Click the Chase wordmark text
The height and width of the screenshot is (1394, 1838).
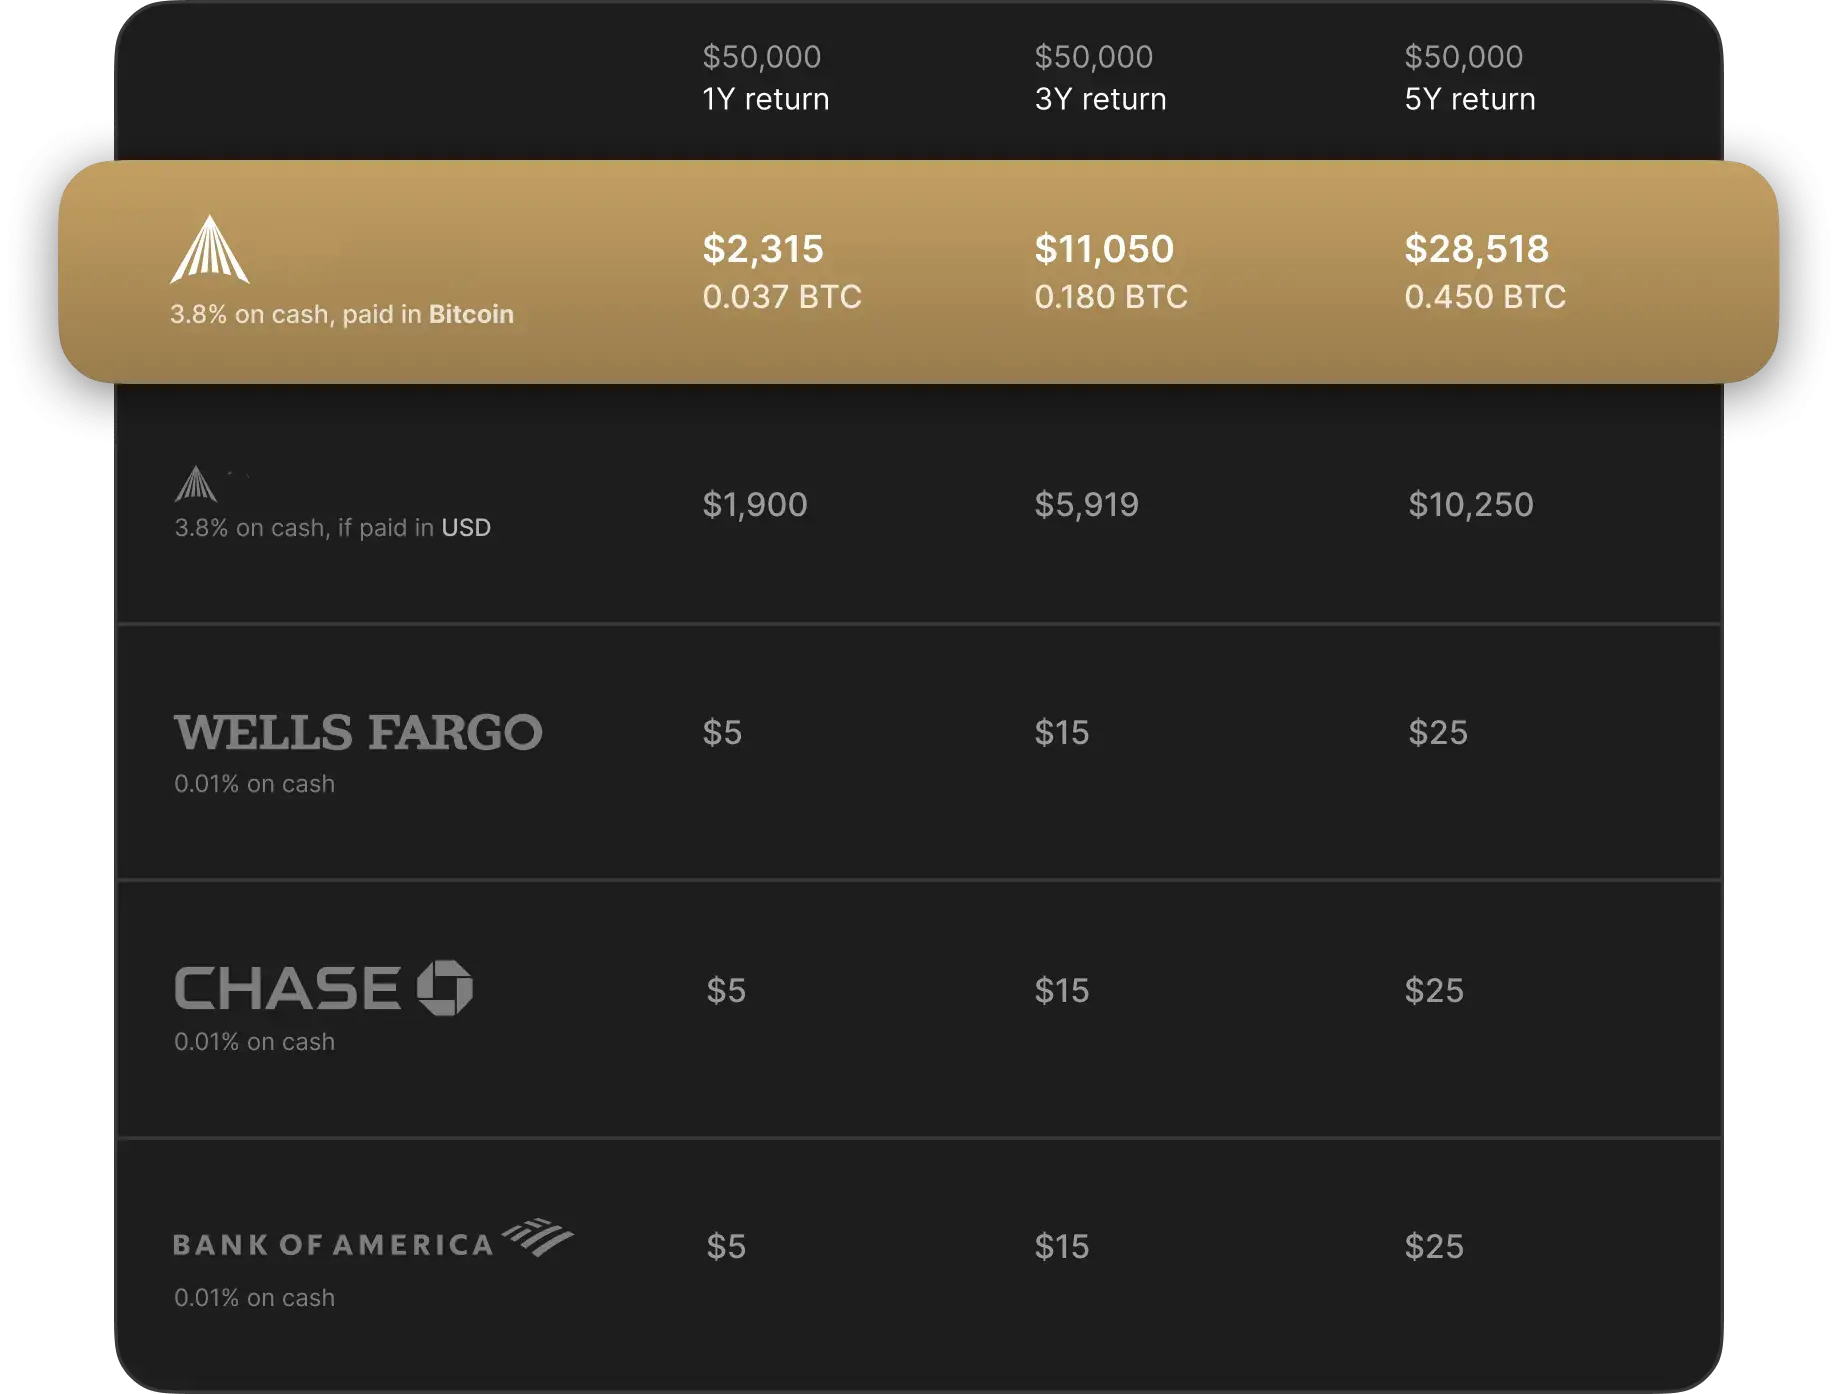(288, 988)
